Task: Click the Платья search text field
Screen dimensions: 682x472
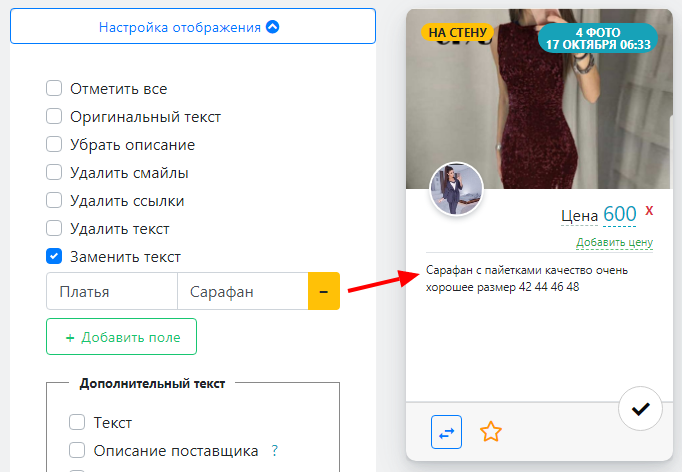Action: [x=111, y=292]
